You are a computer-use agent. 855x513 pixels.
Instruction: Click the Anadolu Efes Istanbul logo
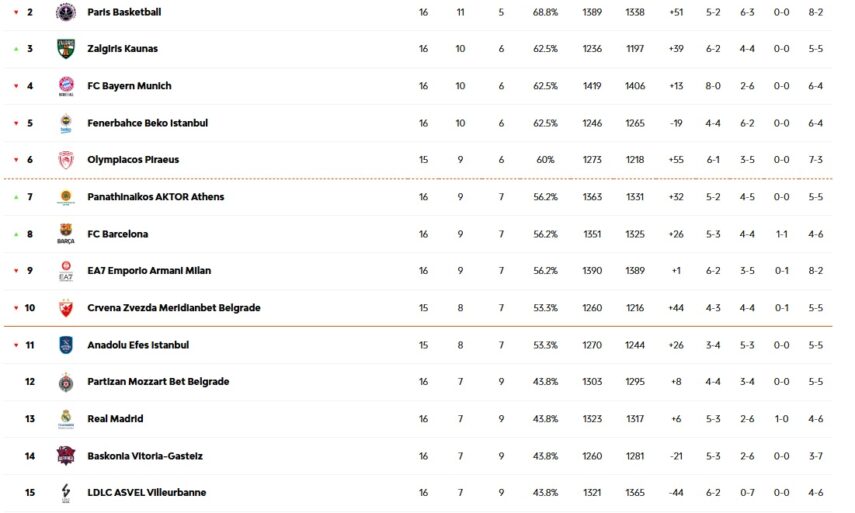(x=66, y=345)
